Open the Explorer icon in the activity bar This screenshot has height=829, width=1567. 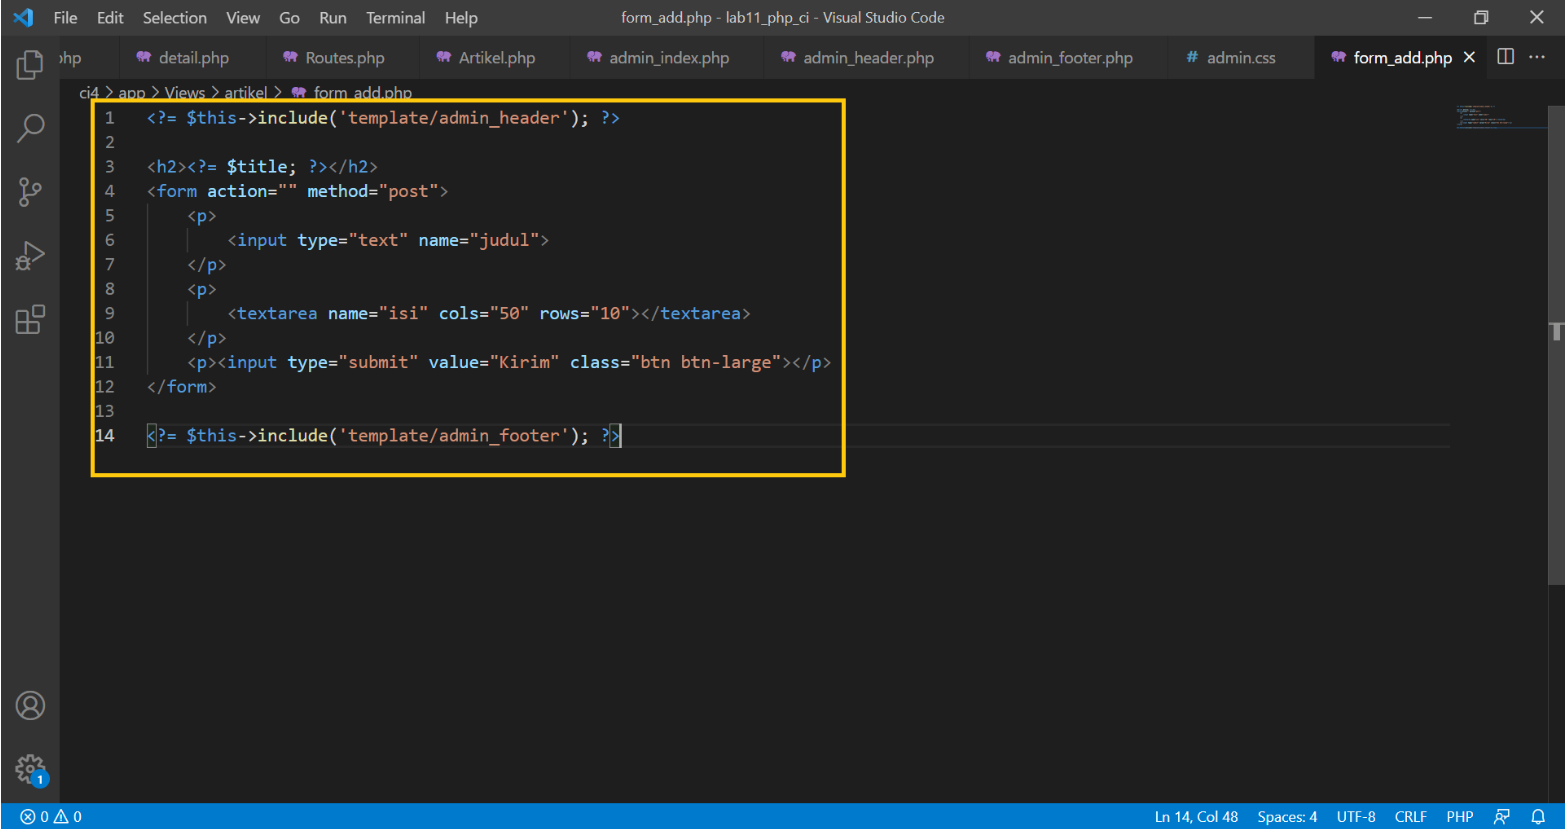pyautogui.click(x=30, y=64)
